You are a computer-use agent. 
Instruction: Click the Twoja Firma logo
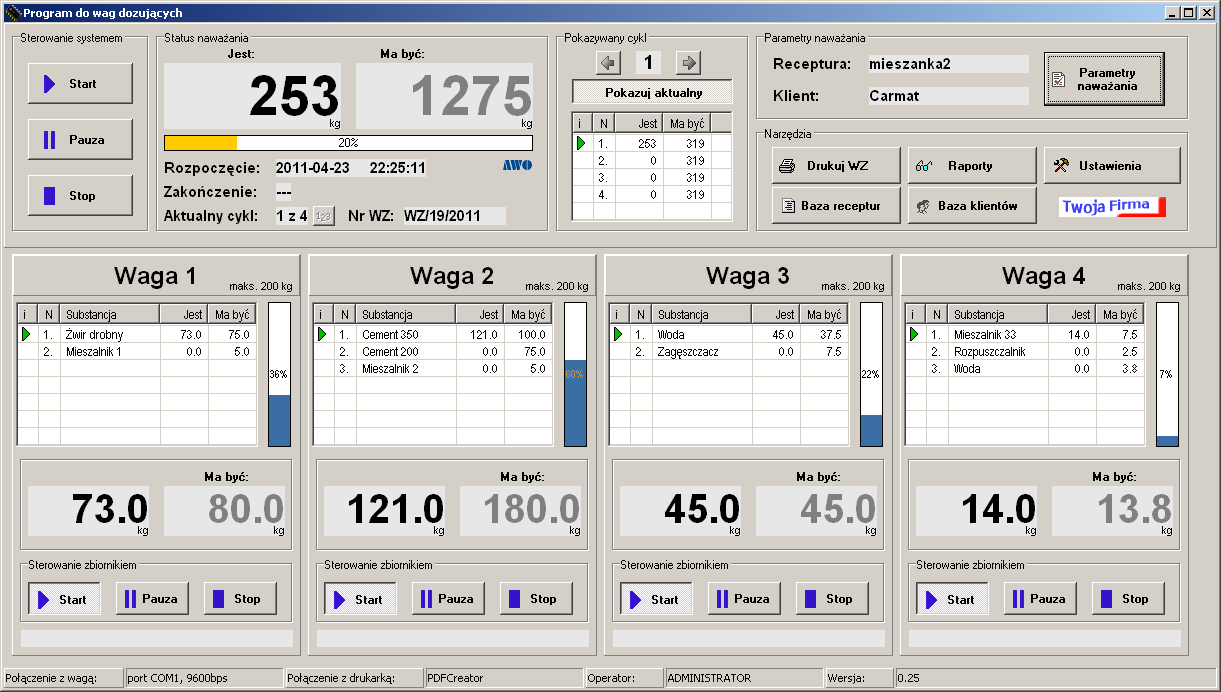click(1113, 207)
